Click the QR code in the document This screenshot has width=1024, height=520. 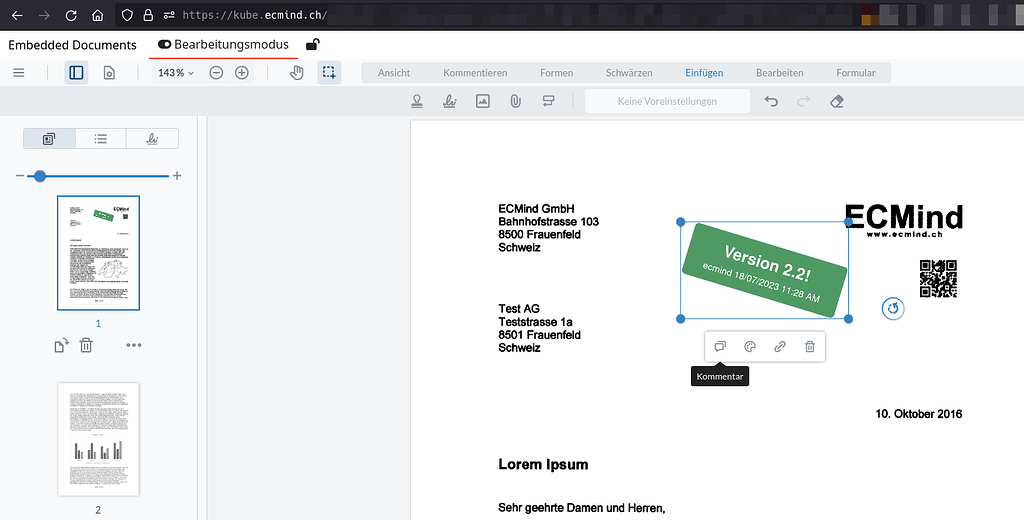(938, 279)
